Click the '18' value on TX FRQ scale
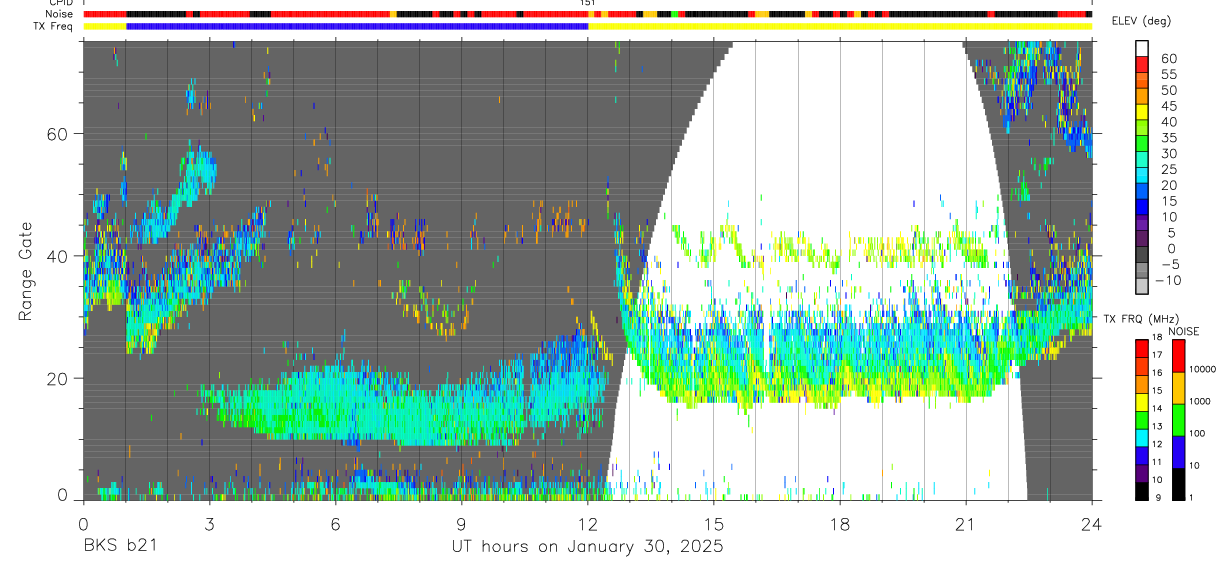This screenshot has height=567, width=1228. [x=1157, y=337]
